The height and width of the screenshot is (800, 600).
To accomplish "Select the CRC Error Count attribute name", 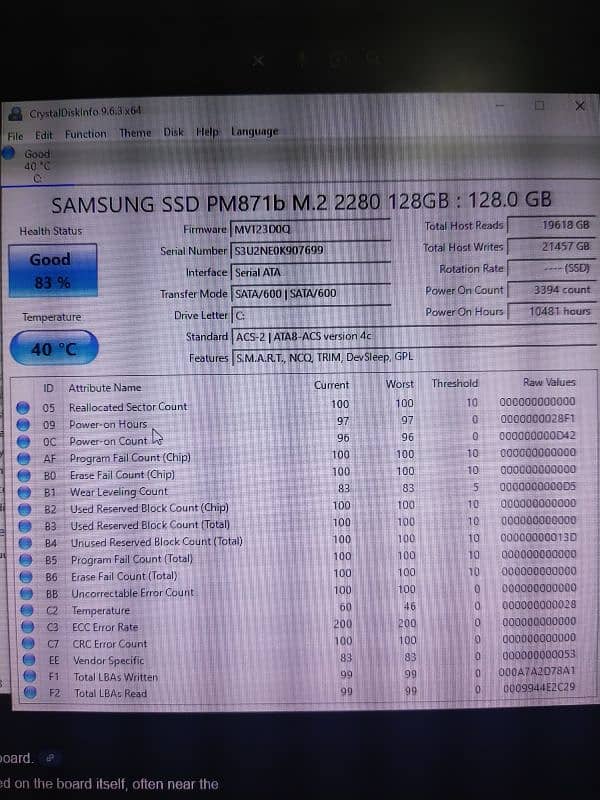I will pyautogui.click(x=110, y=644).
